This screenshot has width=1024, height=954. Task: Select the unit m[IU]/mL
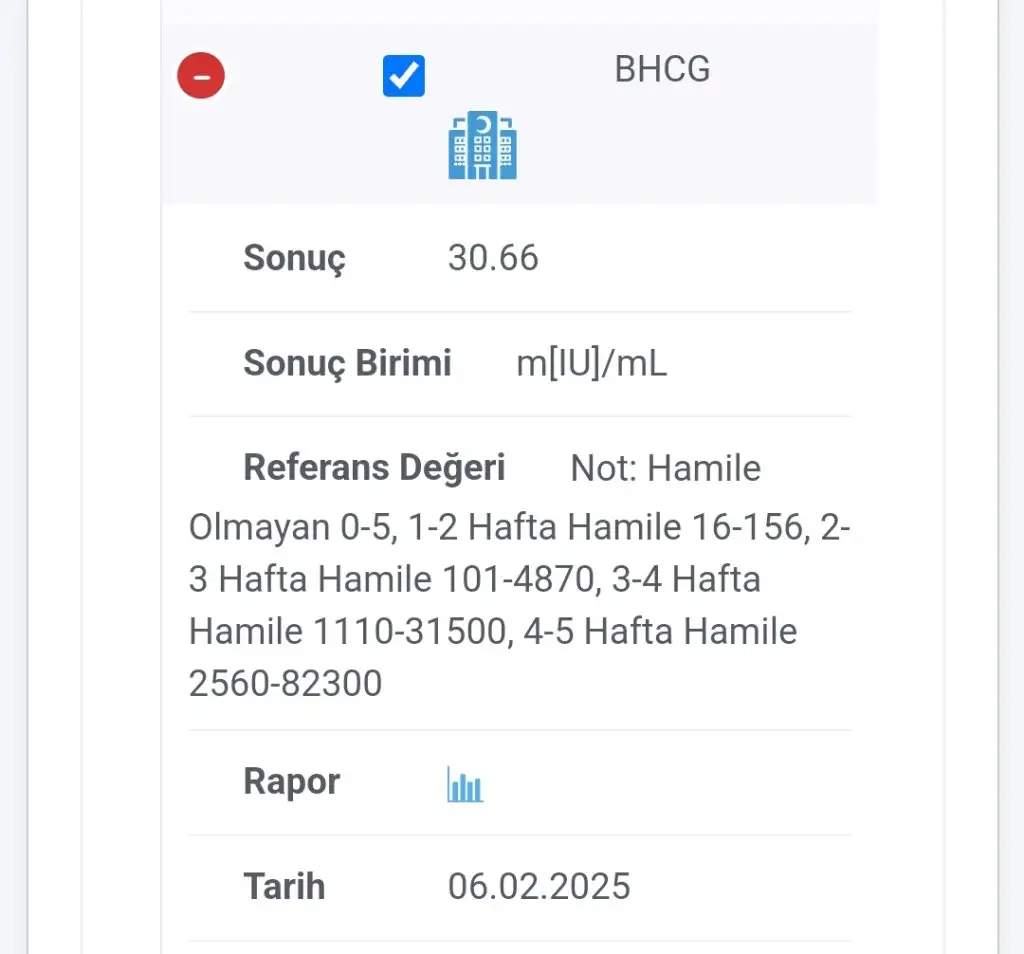(x=592, y=363)
